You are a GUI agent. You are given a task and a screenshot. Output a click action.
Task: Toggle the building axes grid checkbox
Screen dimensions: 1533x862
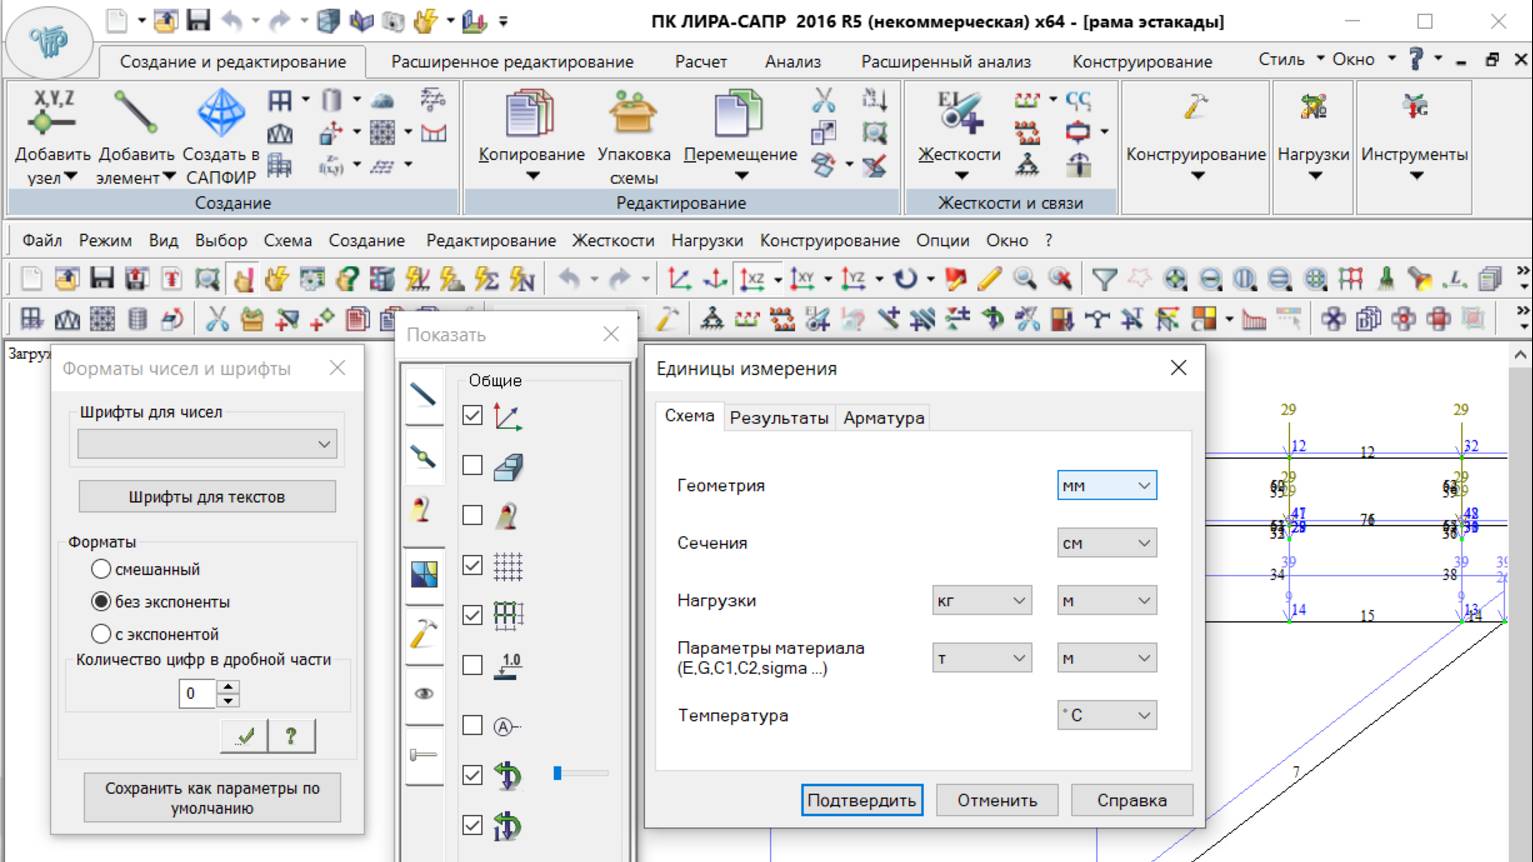(473, 615)
